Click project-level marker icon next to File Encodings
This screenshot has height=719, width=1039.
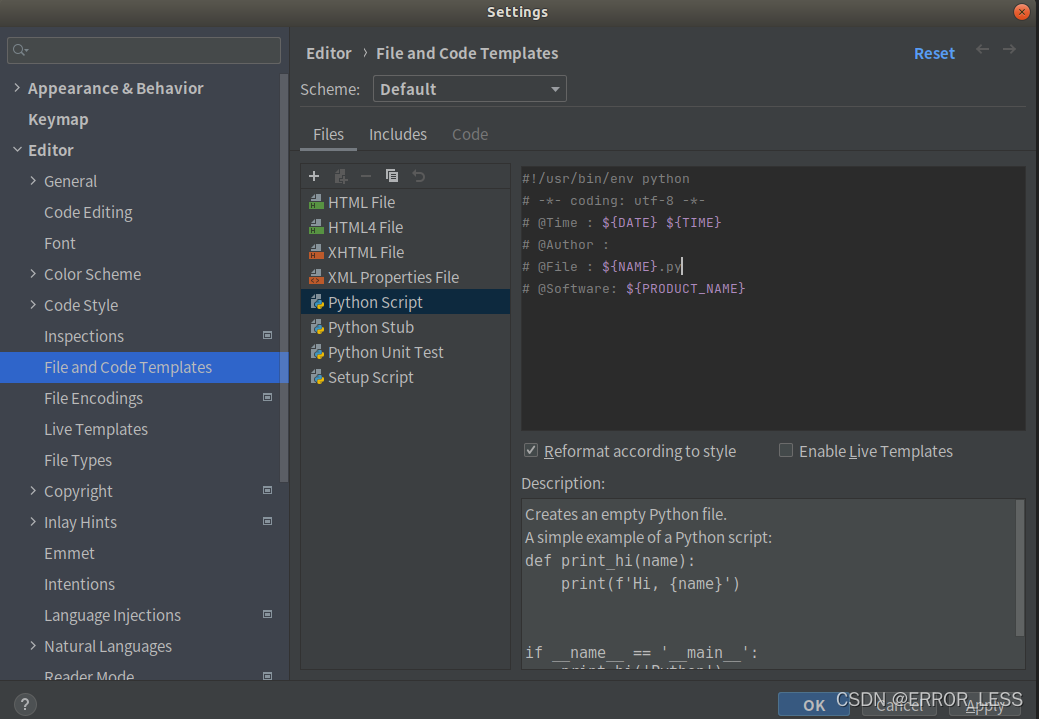click(x=268, y=398)
